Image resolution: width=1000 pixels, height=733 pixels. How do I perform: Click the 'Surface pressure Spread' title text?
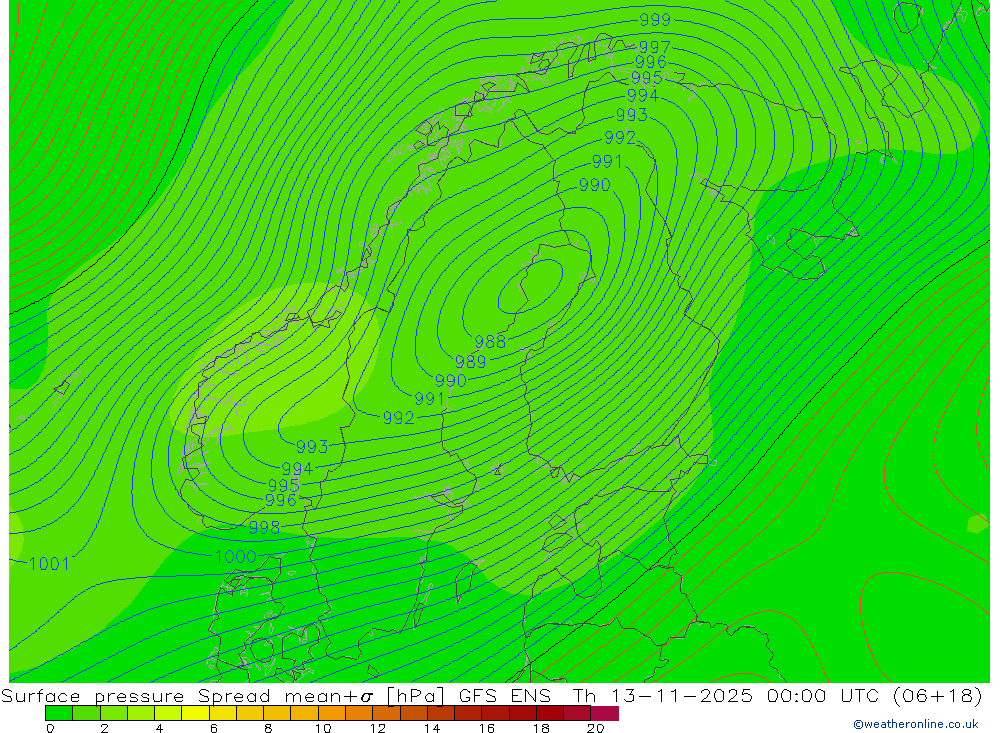coord(136,695)
